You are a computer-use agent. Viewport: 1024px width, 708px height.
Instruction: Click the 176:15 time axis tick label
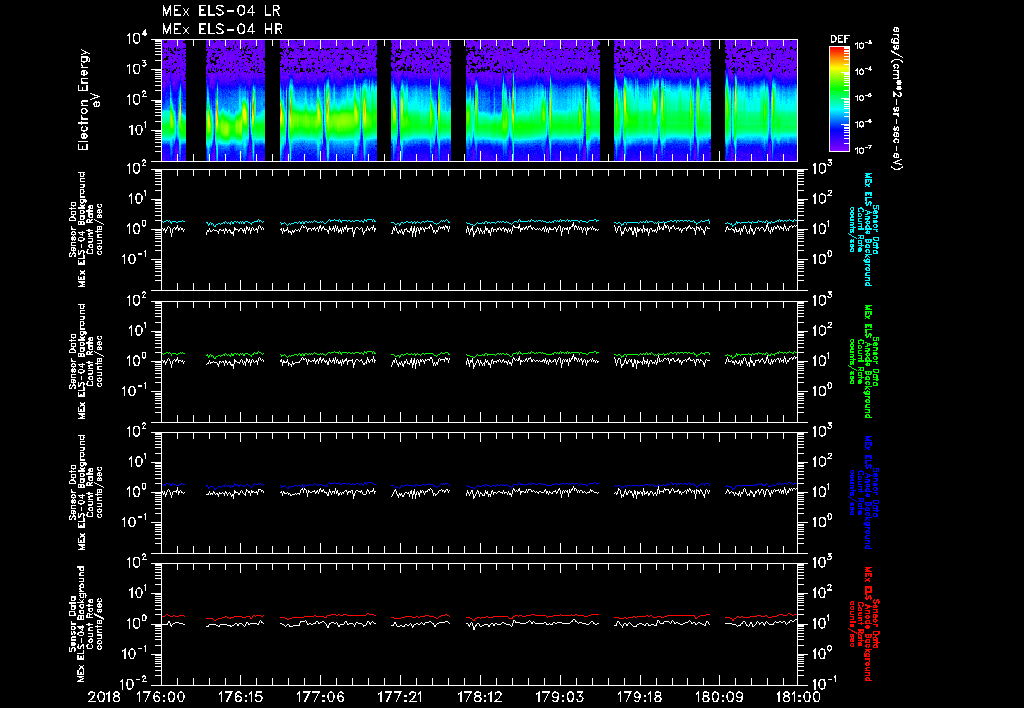pyautogui.click(x=241, y=696)
